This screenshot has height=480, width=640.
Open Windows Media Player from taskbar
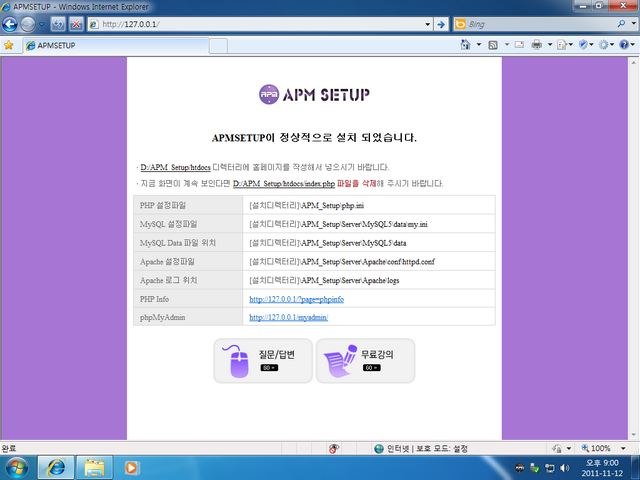pyautogui.click(x=131, y=468)
